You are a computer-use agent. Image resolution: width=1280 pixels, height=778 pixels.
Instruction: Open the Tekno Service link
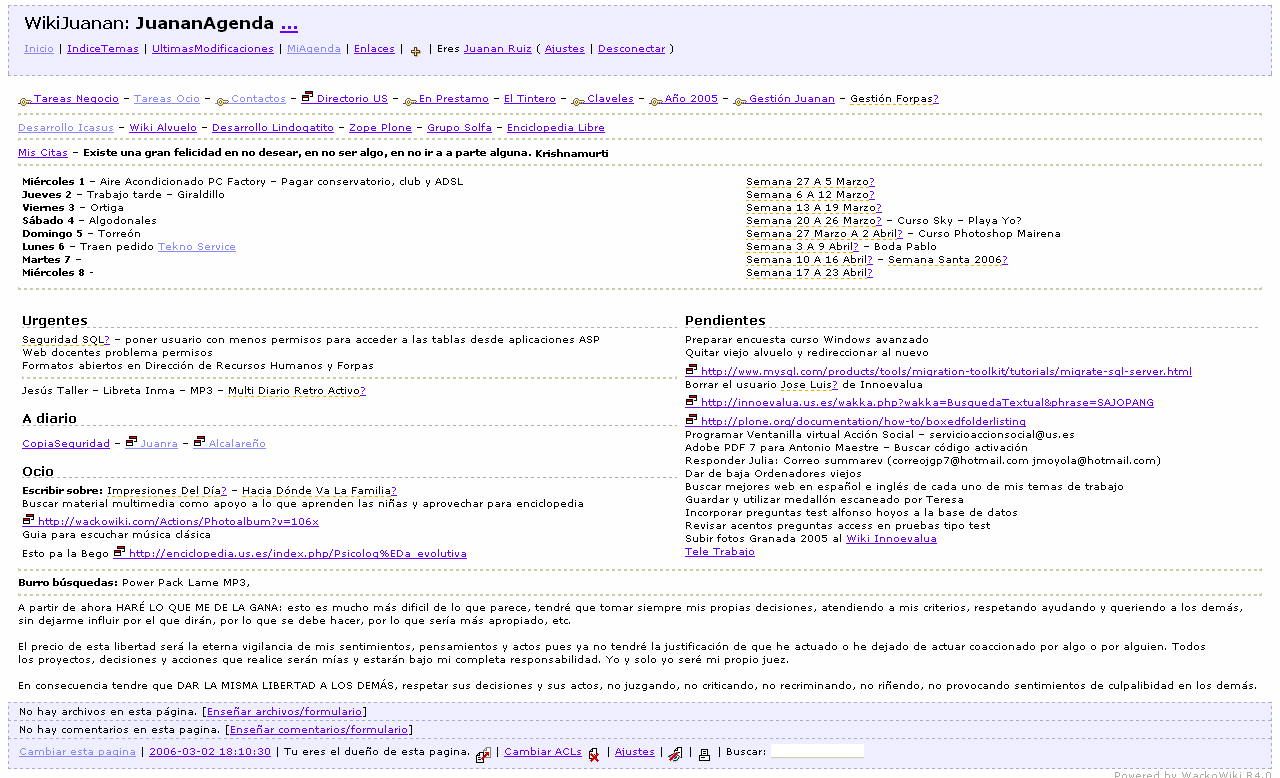[197, 246]
